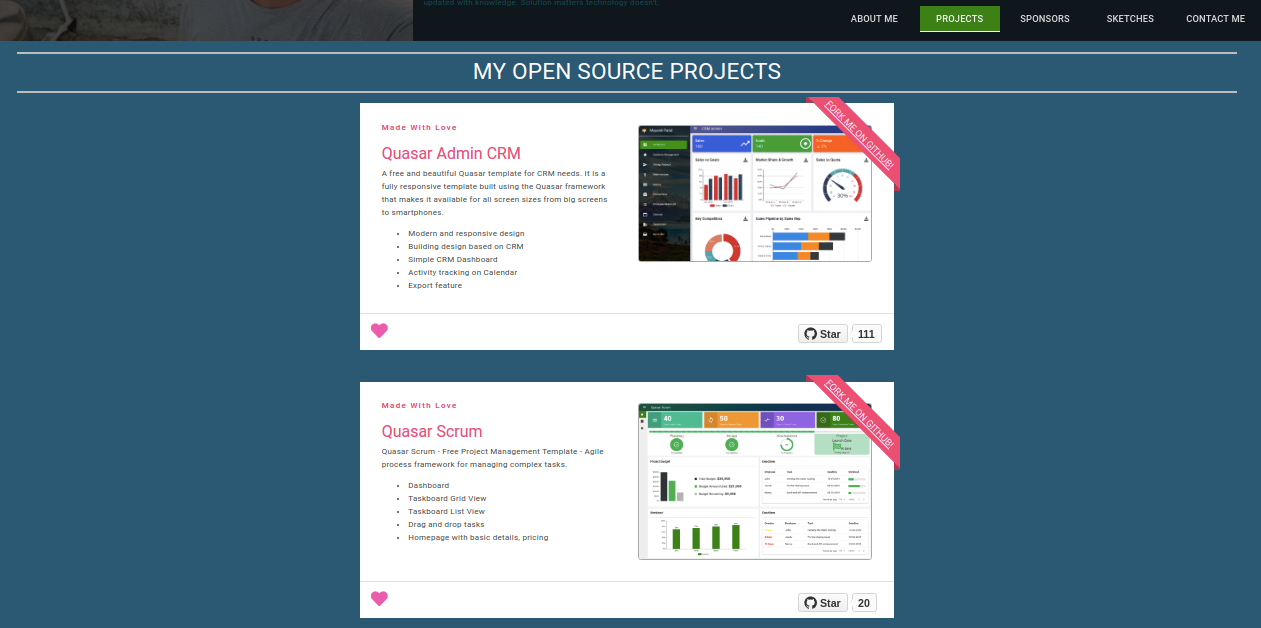Open the Quasar Scrum dashboard screenshot
1261x628 pixels.
(x=755, y=481)
